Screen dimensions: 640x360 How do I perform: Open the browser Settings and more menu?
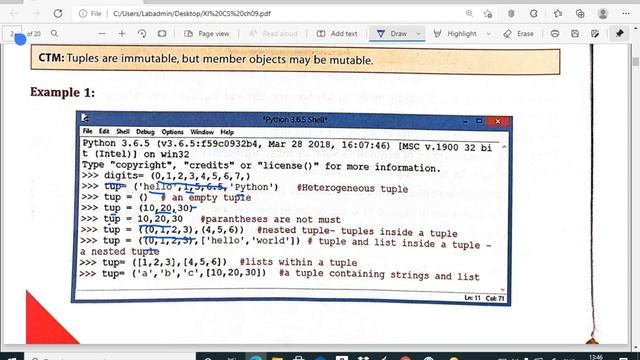click(626, 13)
